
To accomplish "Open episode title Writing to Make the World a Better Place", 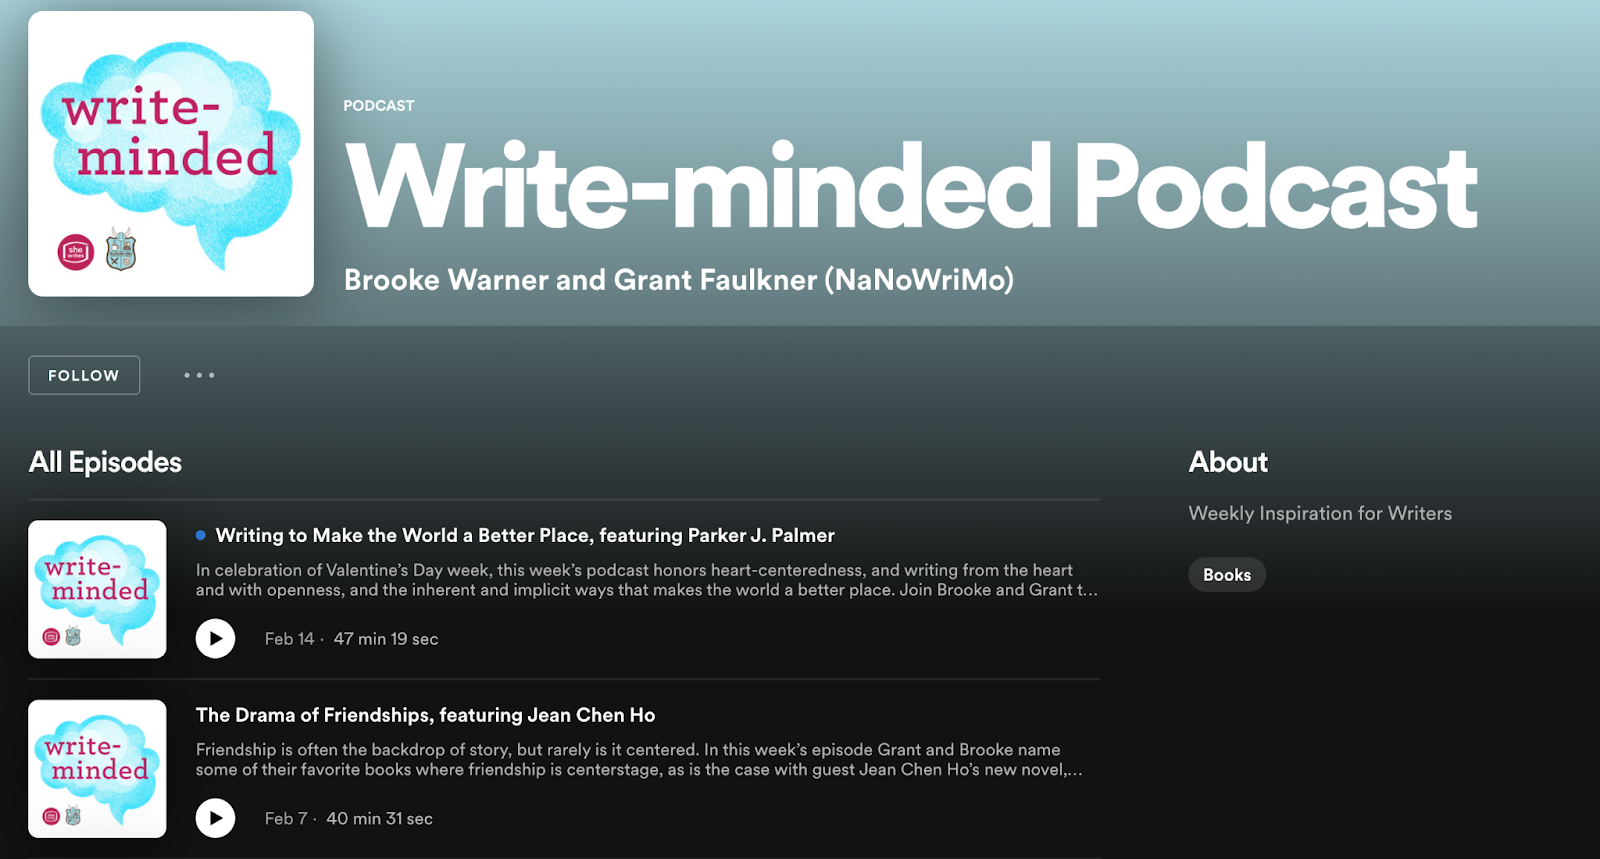I will click(x=525, y=535).
